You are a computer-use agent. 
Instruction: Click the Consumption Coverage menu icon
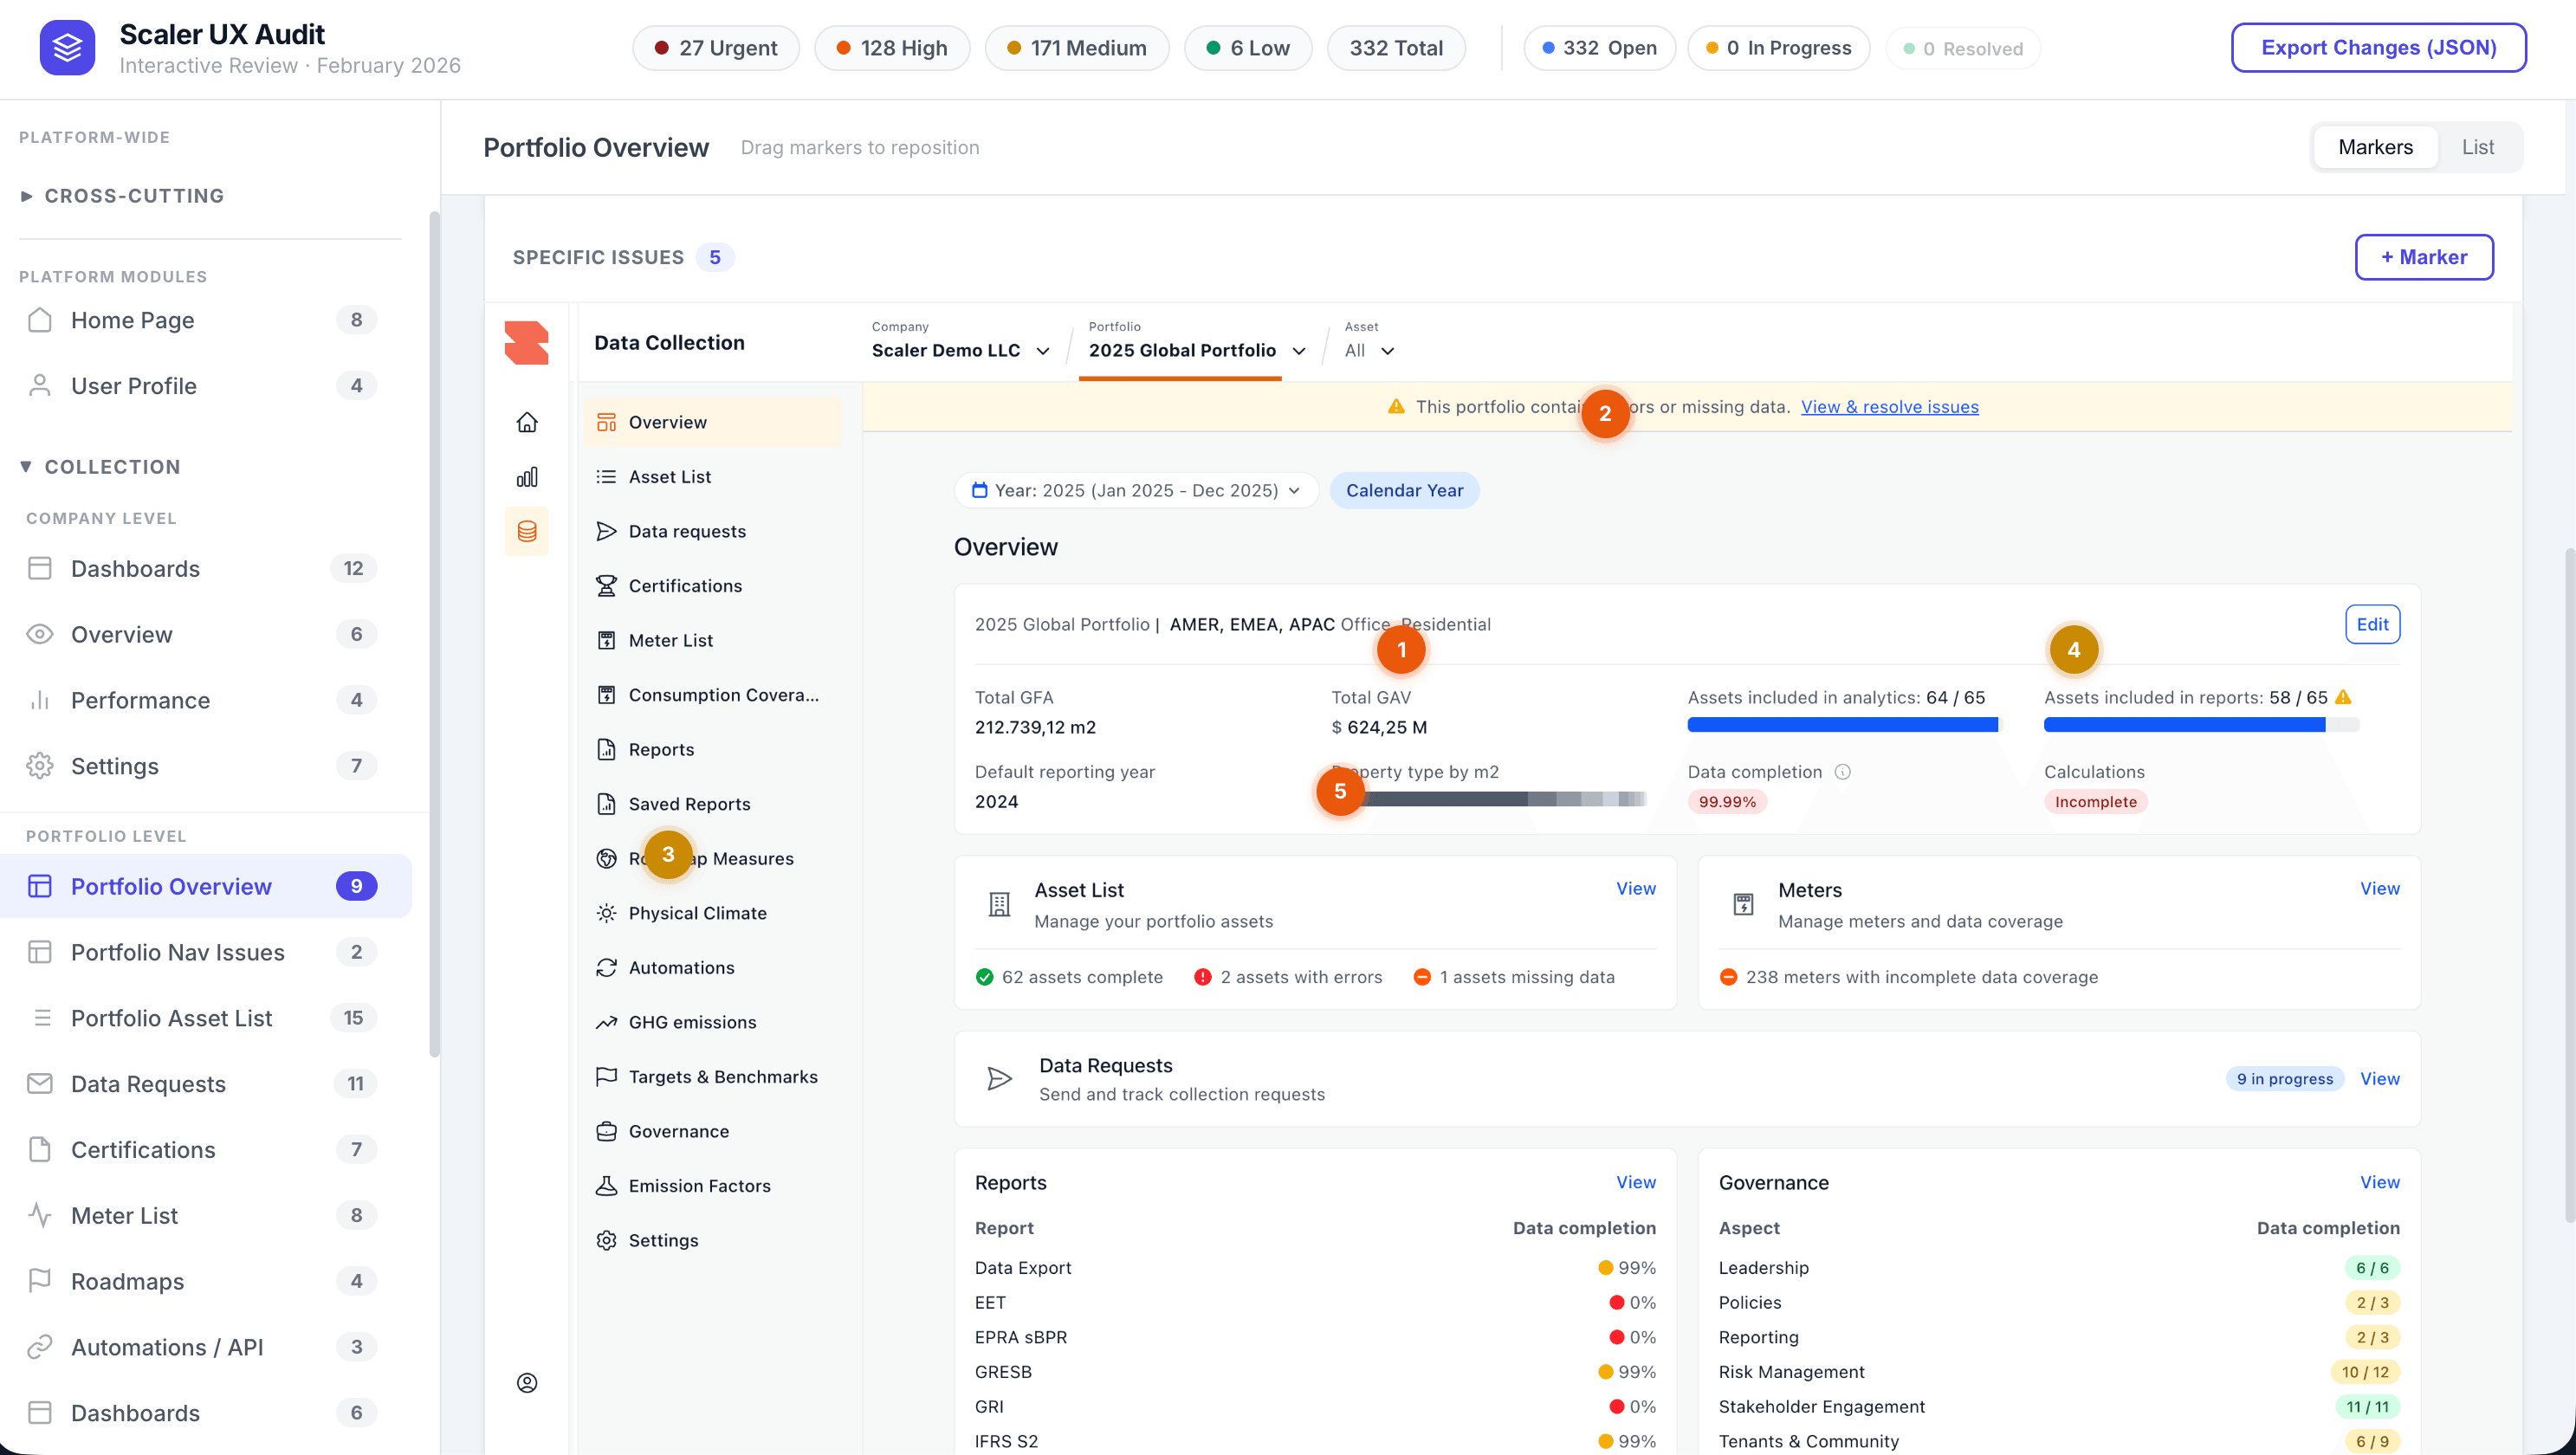pyautogui.click(x=606, y=695)
